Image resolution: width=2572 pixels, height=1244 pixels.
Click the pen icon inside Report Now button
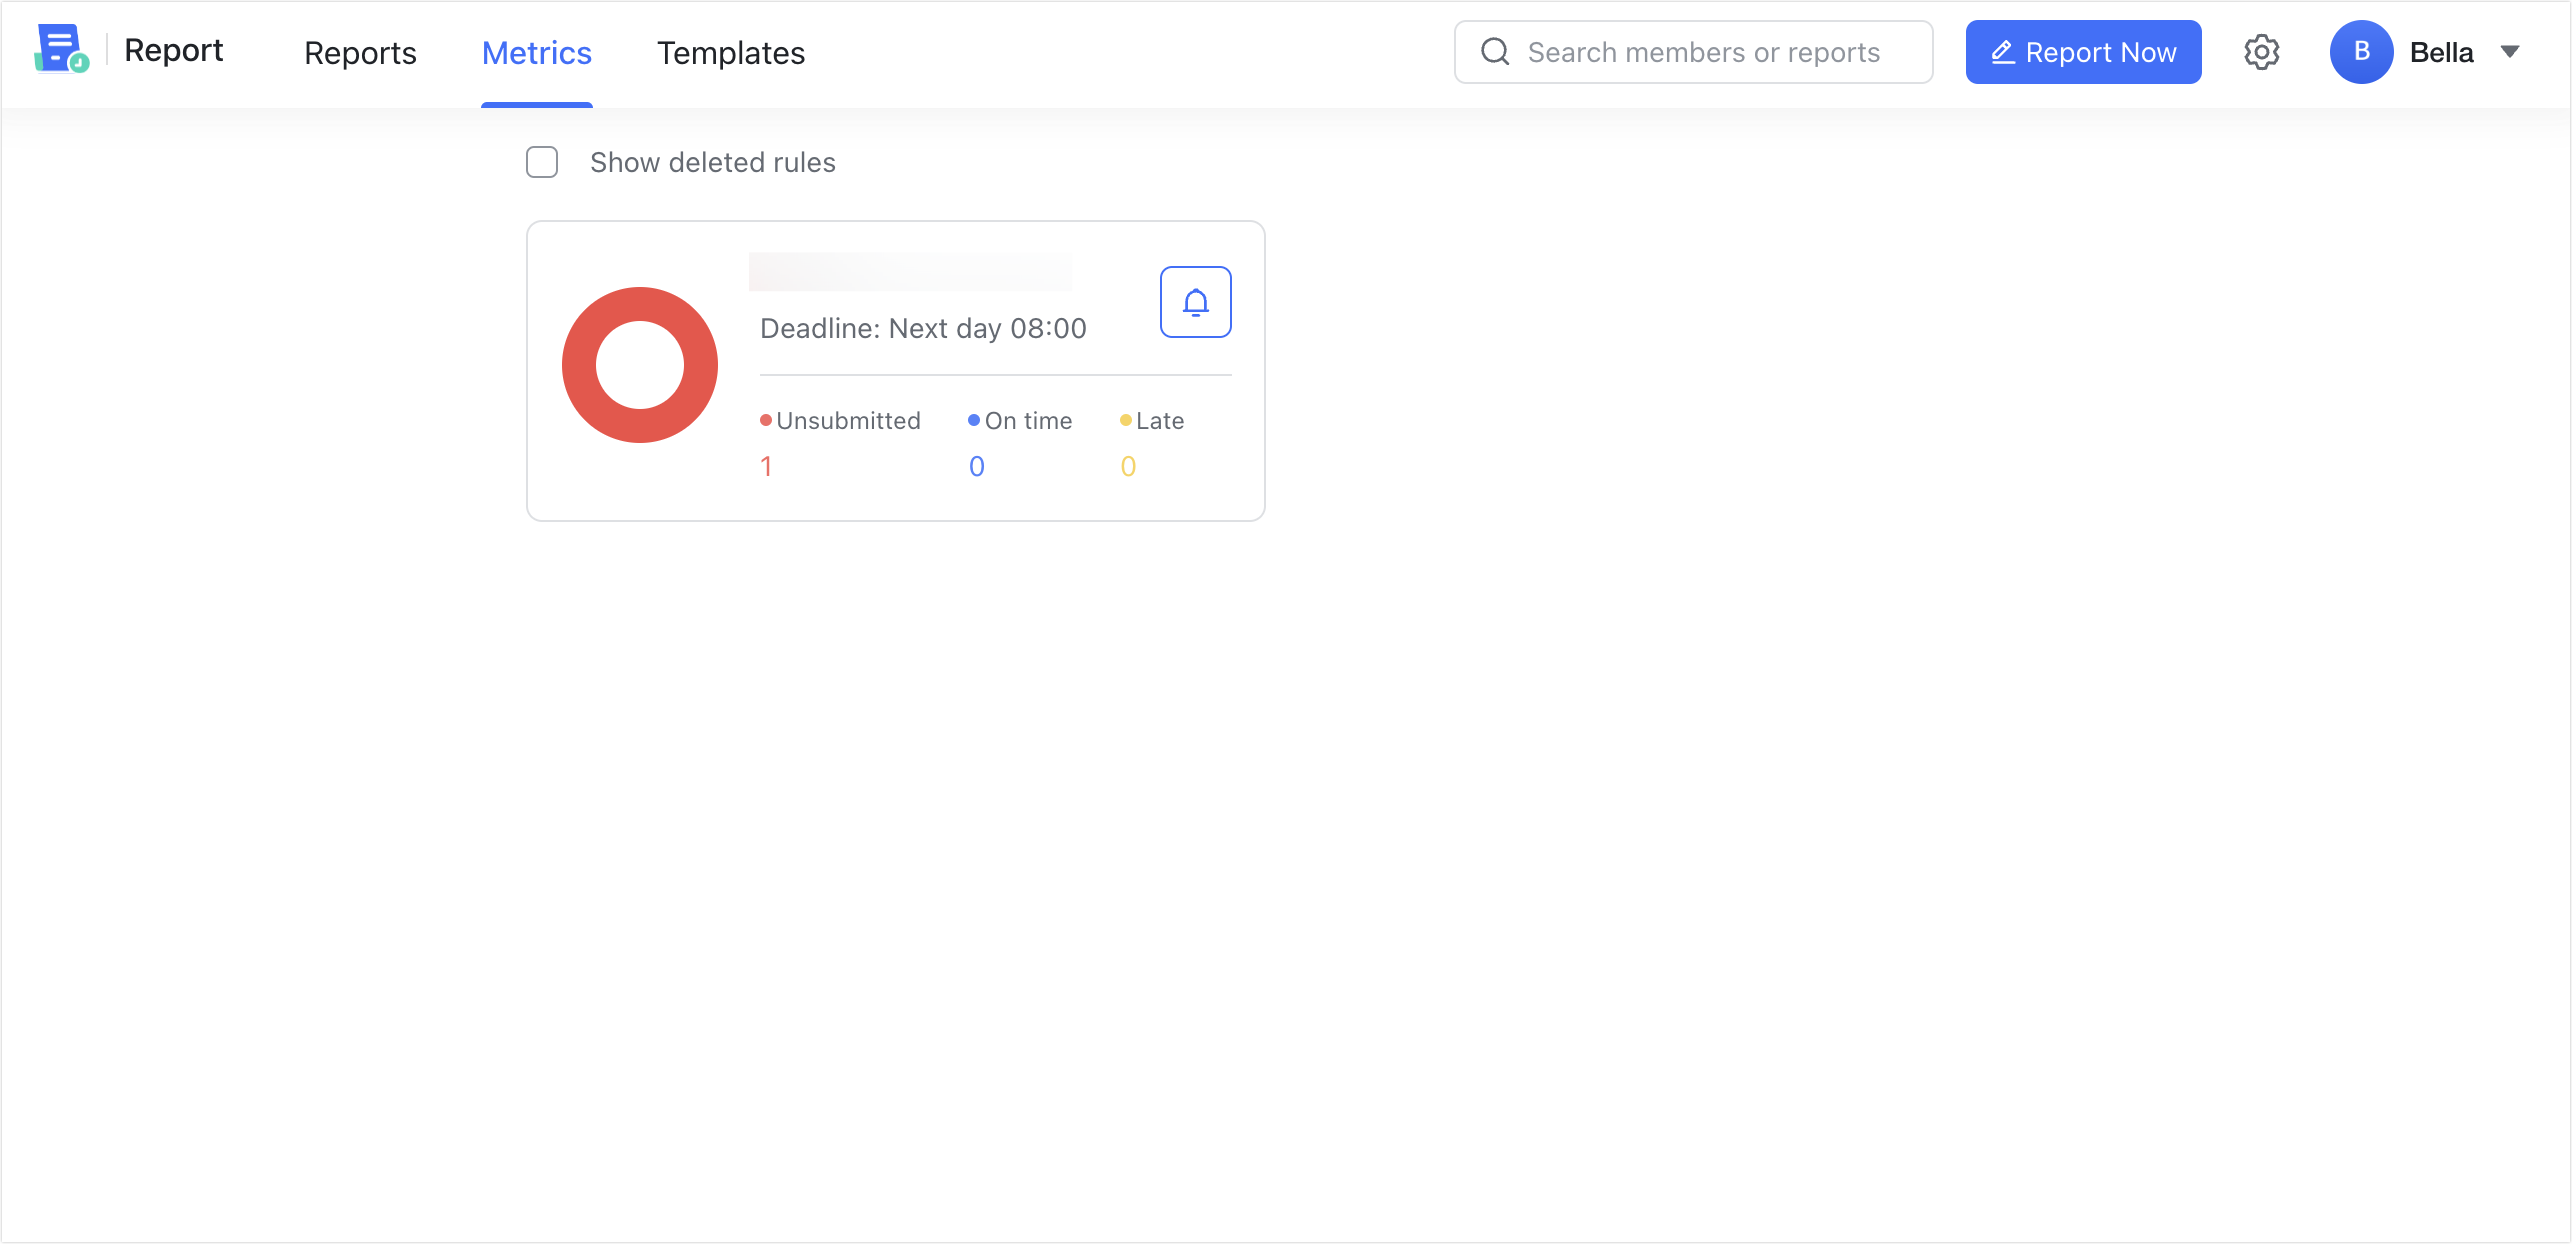click(2005, 51)
